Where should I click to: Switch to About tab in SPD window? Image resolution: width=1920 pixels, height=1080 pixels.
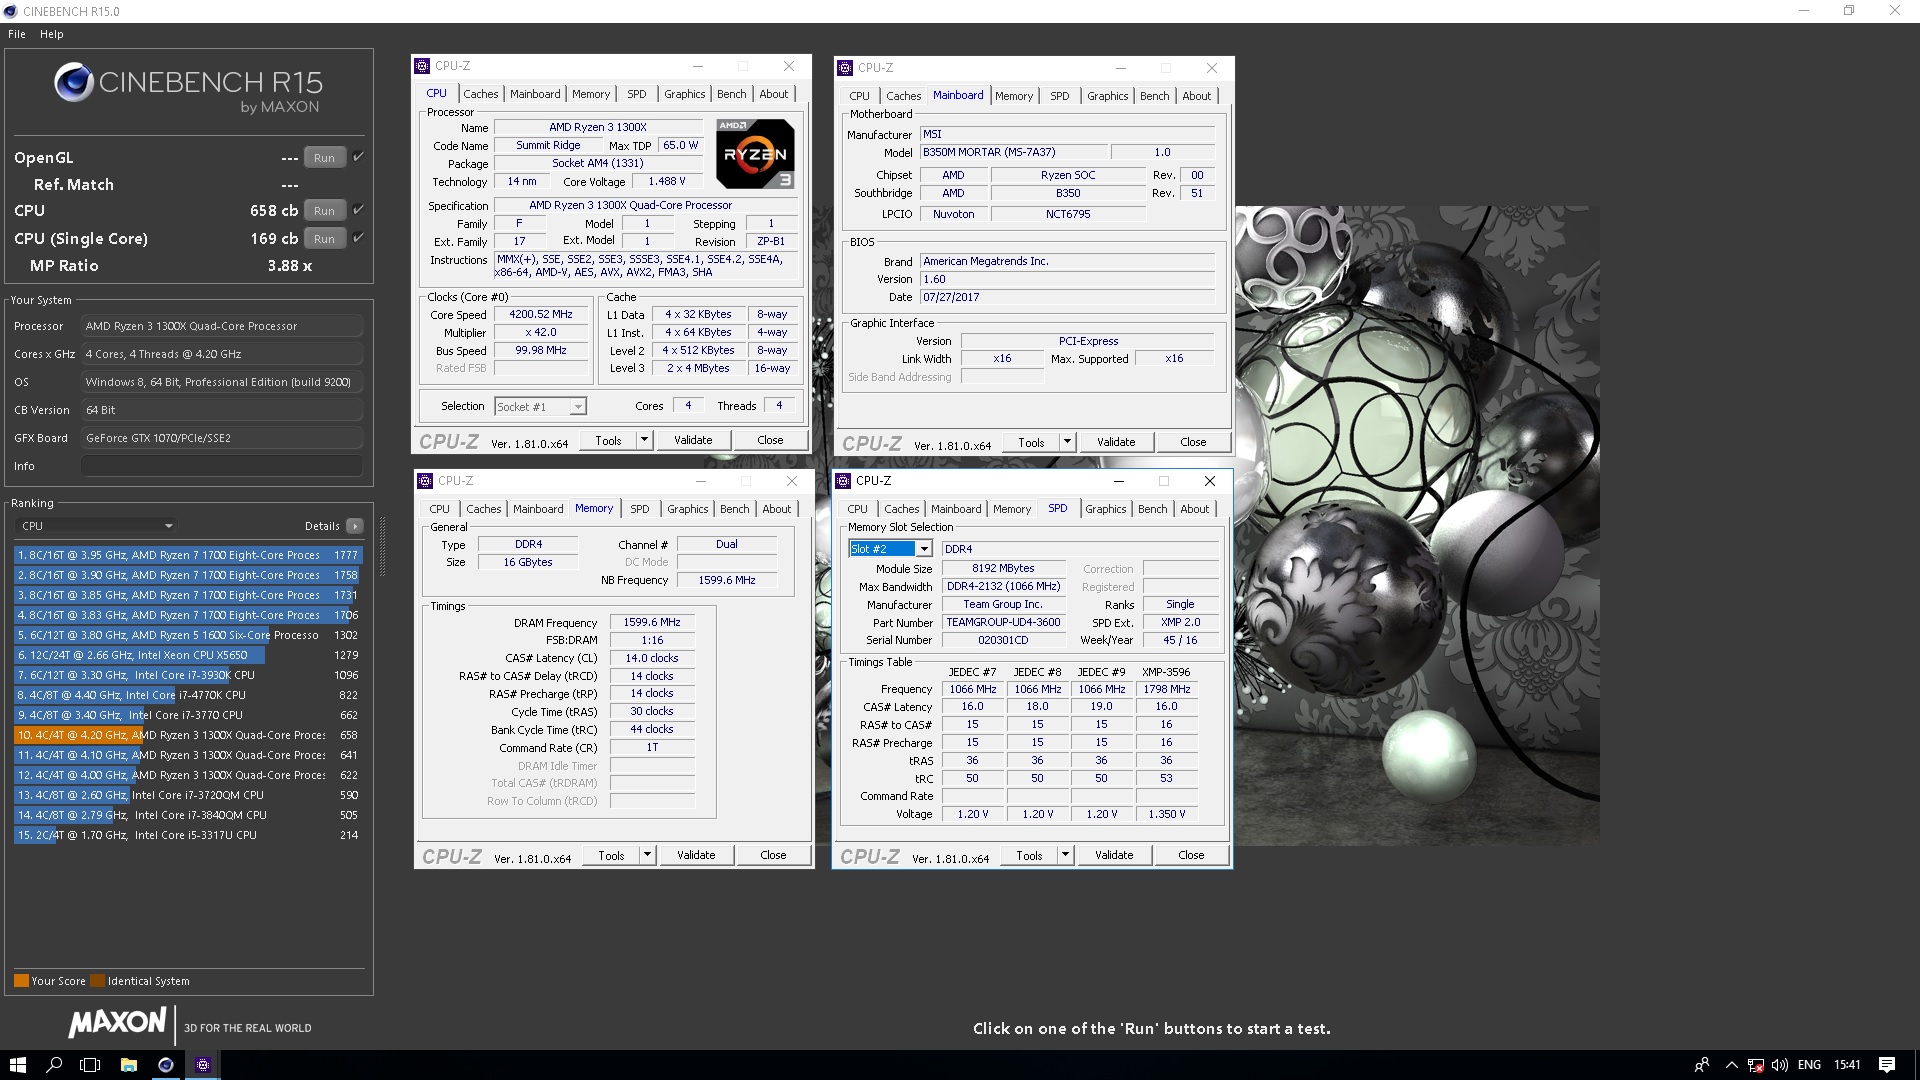1195,509
